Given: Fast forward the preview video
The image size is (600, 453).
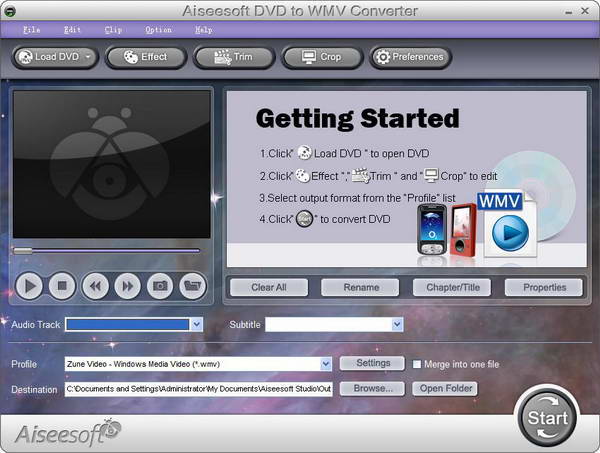Looking at the screenshot, I should point(128,286).
